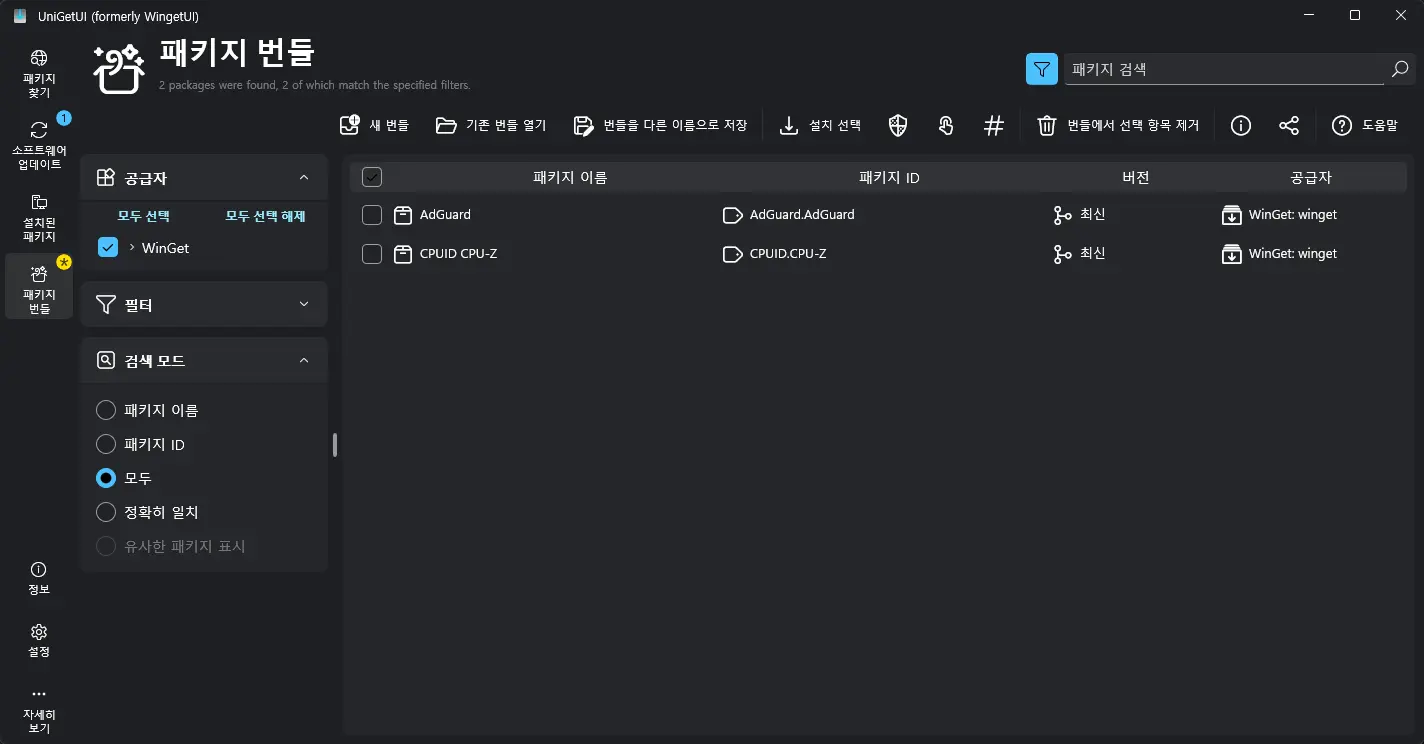Open the 정보 about page
1424x744 pixels.
(x=39, y=578)
